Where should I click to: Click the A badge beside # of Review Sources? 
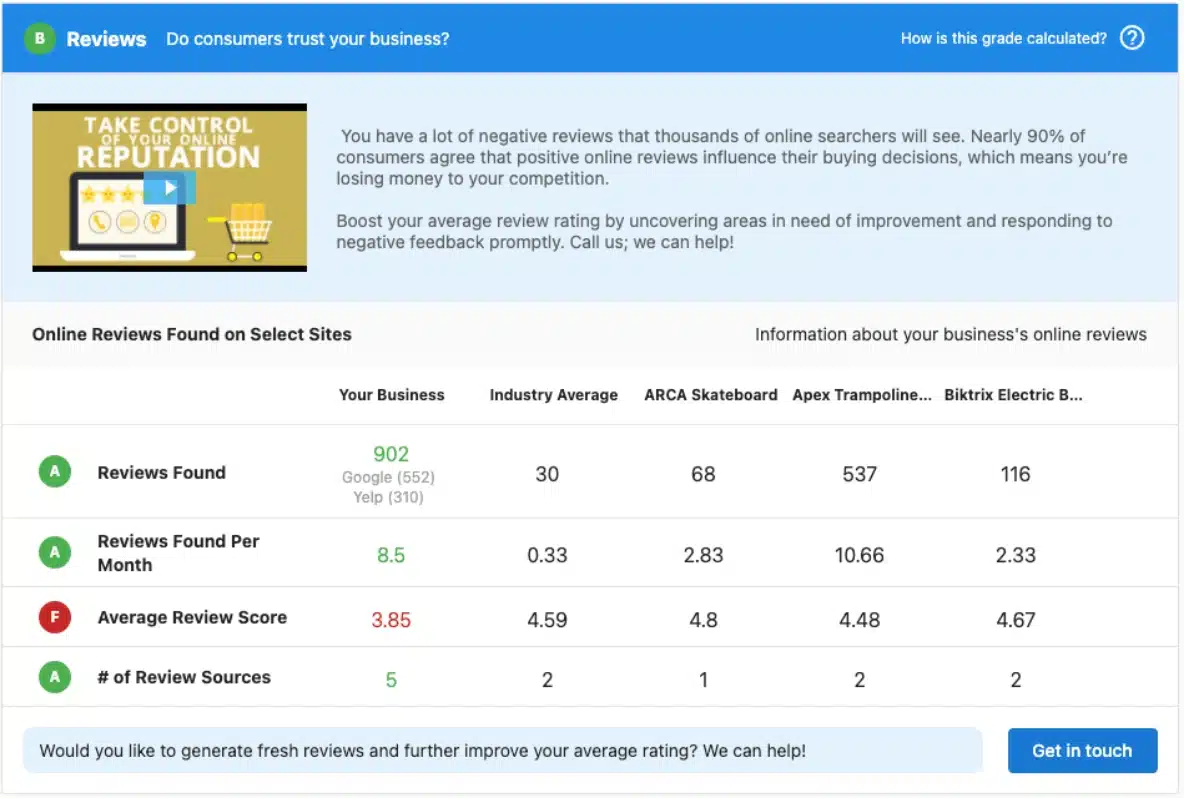click(x=55, y=677)
